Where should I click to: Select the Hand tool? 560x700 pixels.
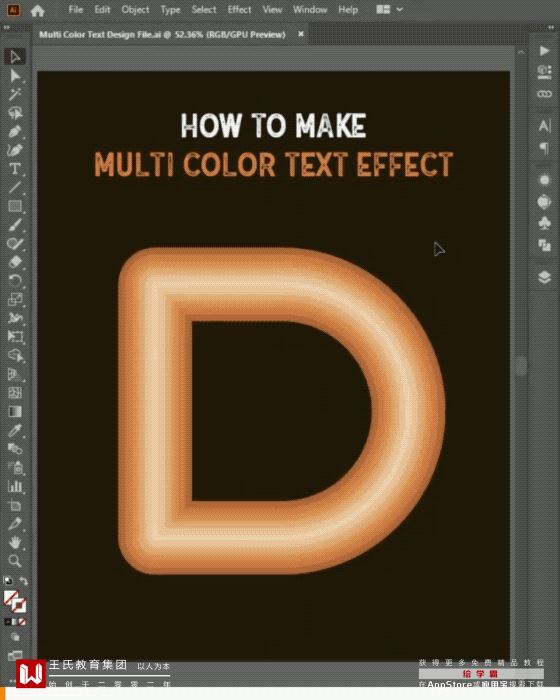[15, 542]
